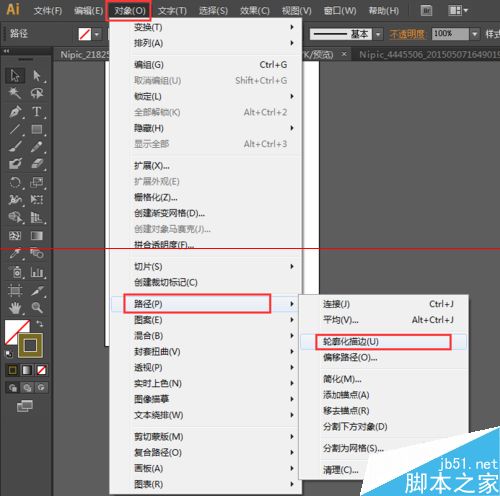Reset default fill and stroke icon

point(9,353)
